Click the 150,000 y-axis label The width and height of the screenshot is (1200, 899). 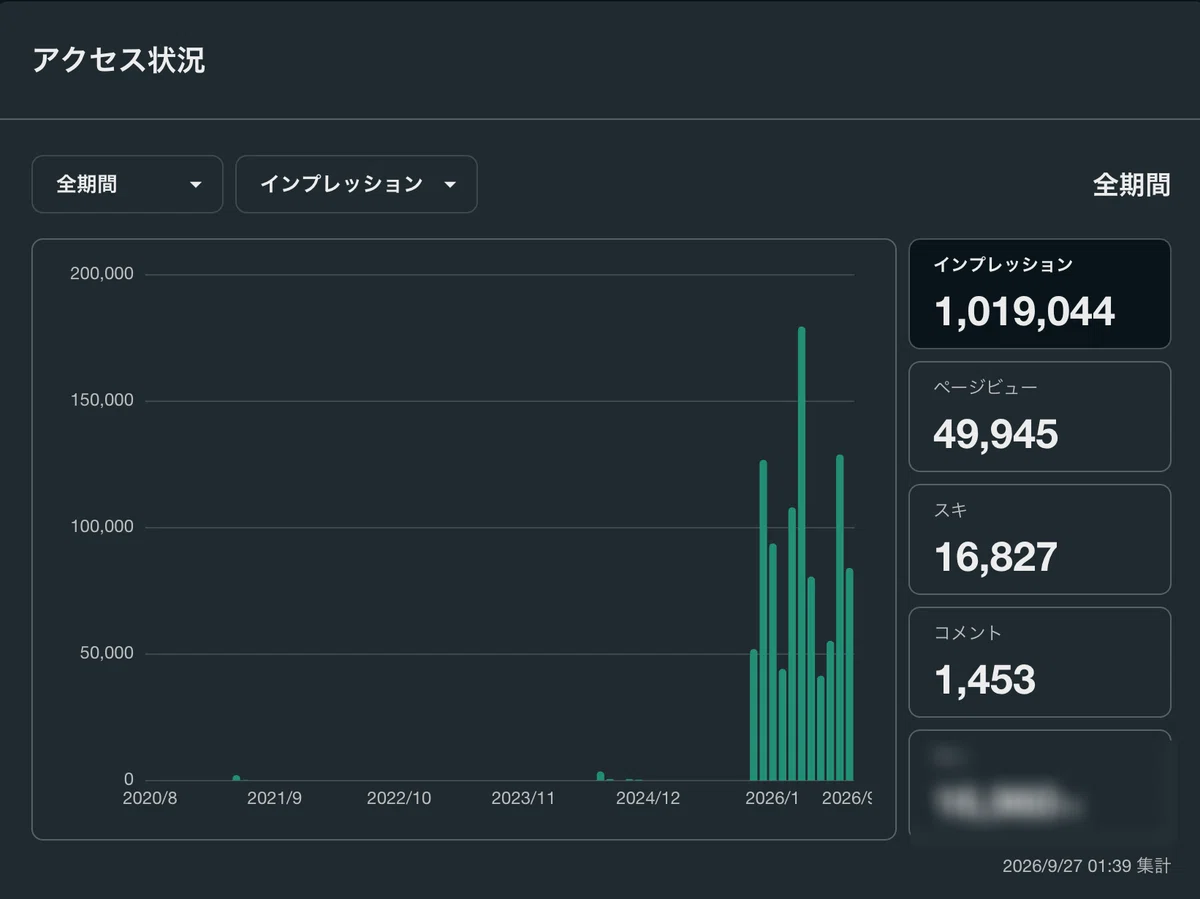point(102,401)
